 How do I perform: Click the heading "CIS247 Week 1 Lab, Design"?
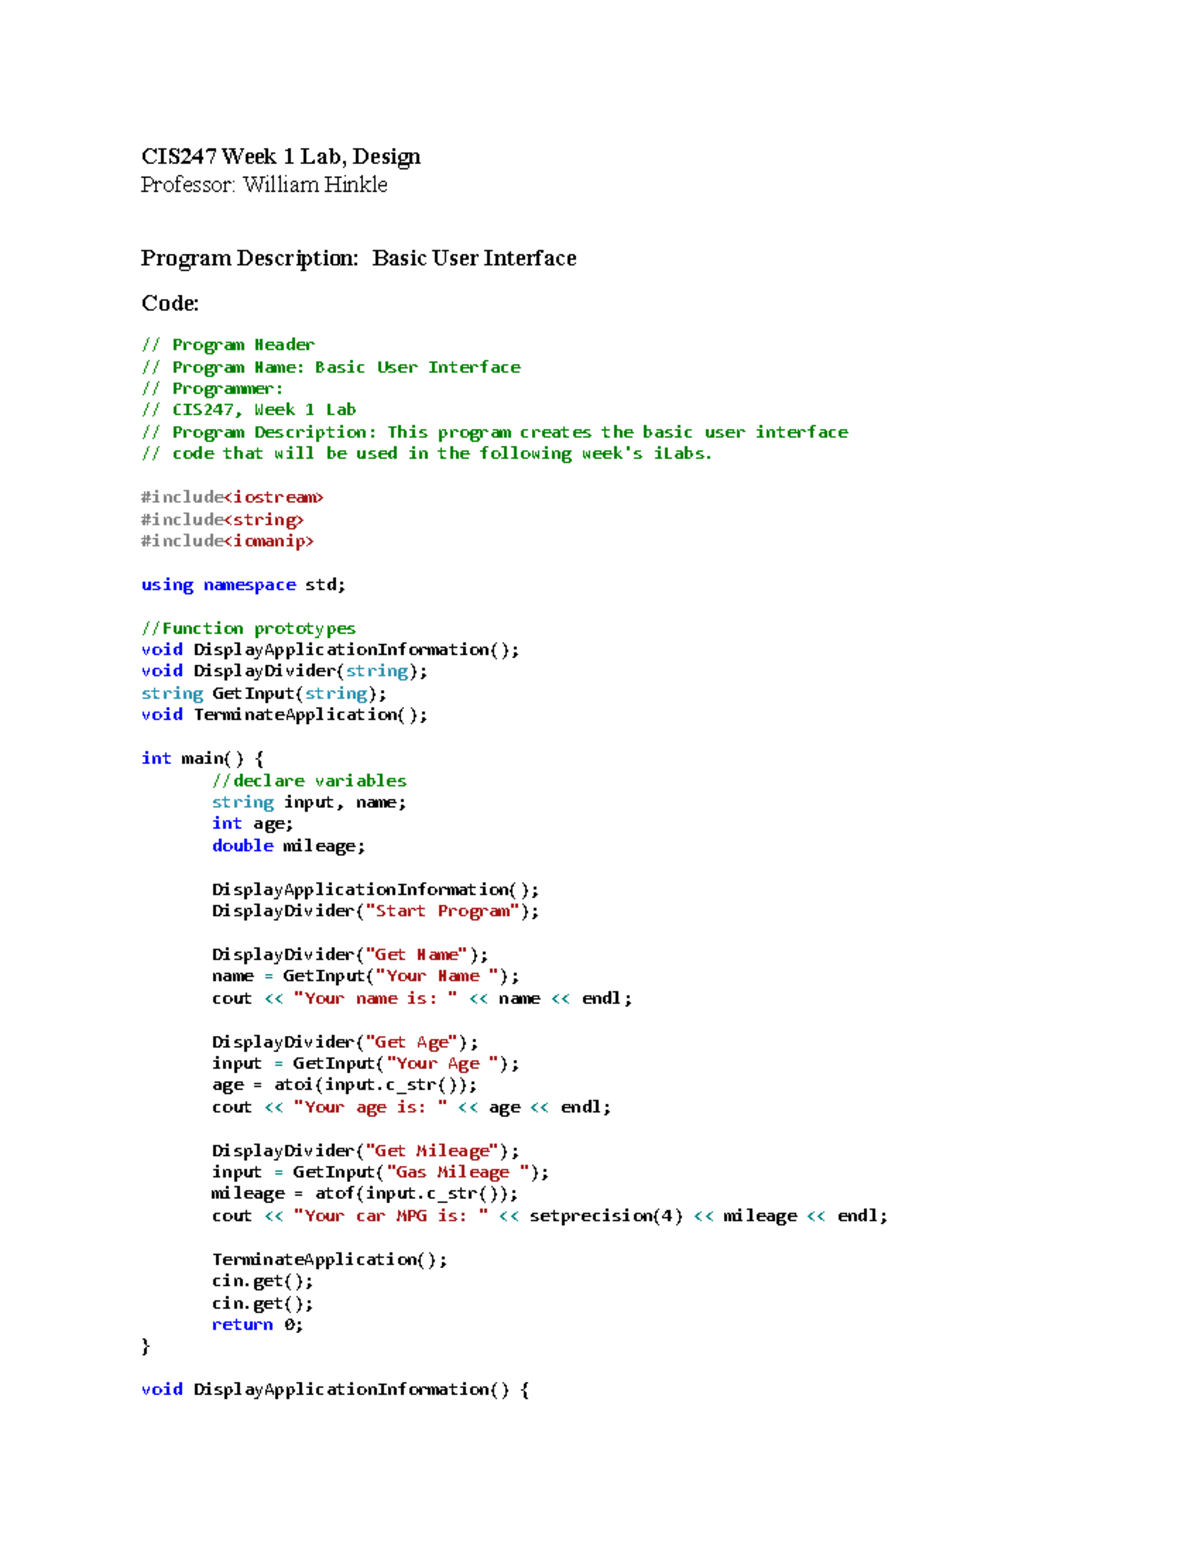[x=280, y=157]
